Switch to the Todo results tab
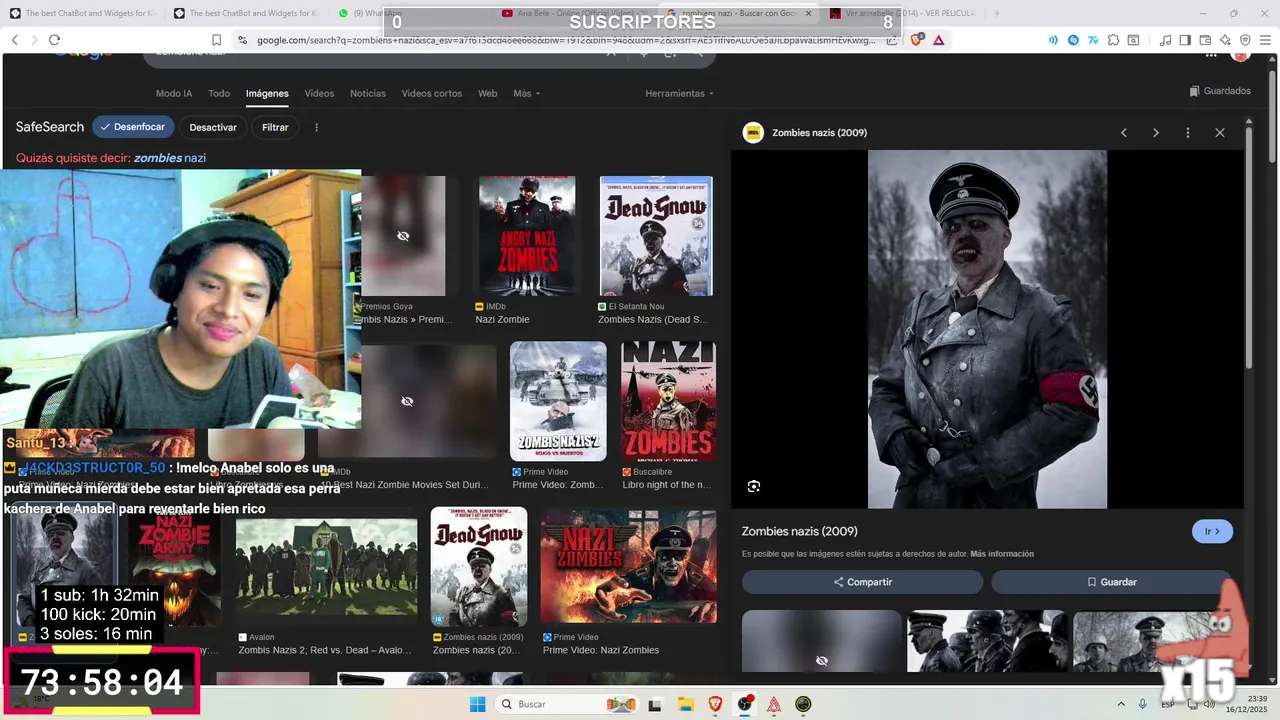This screenshot has width=1280, height=720. [x=219, y=93]
